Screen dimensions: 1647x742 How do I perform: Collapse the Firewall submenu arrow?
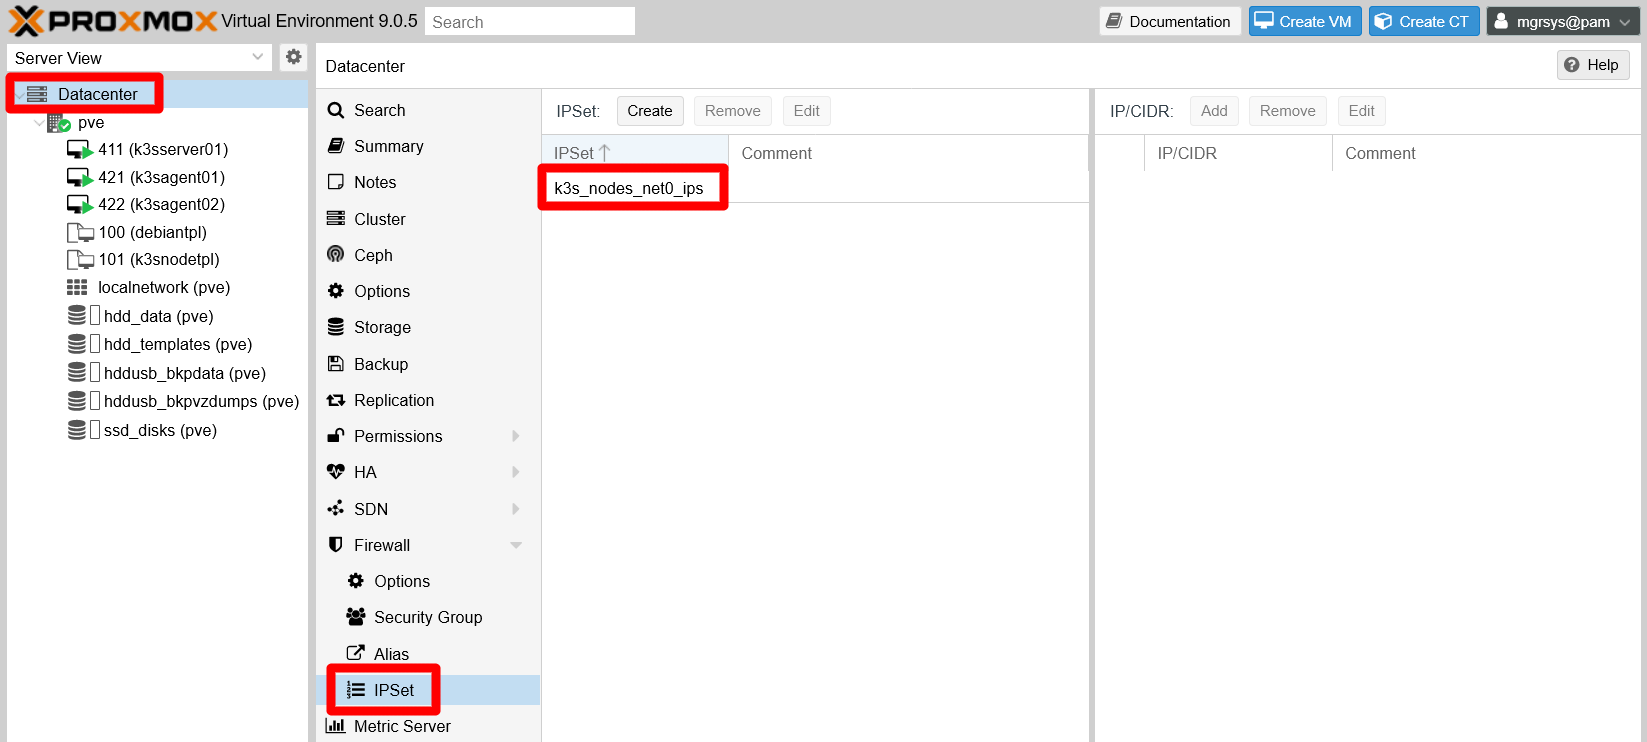click(516, 545)
